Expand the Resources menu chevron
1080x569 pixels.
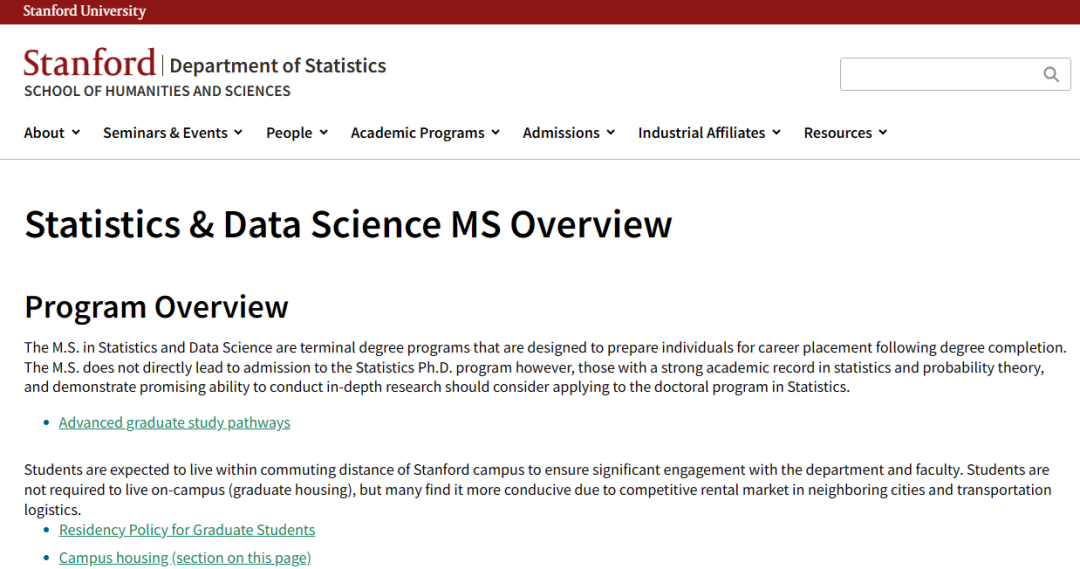[x=882, y=133]
